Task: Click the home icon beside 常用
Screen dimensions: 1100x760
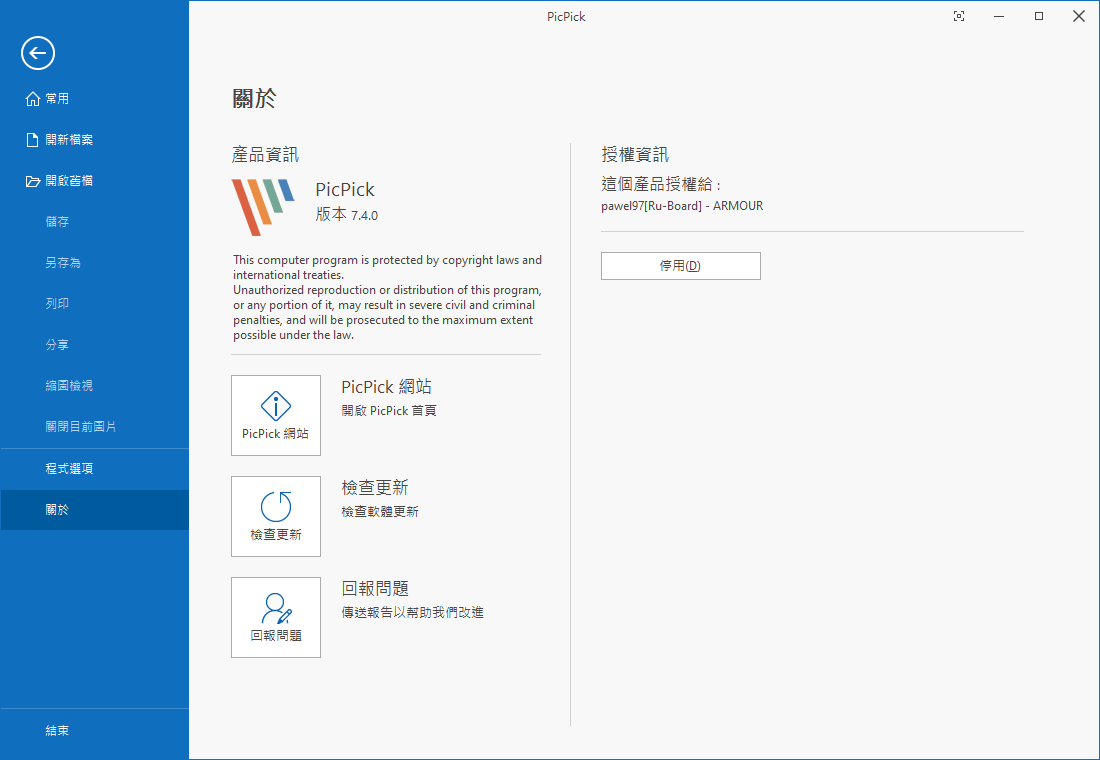Action: click(32, 99)
